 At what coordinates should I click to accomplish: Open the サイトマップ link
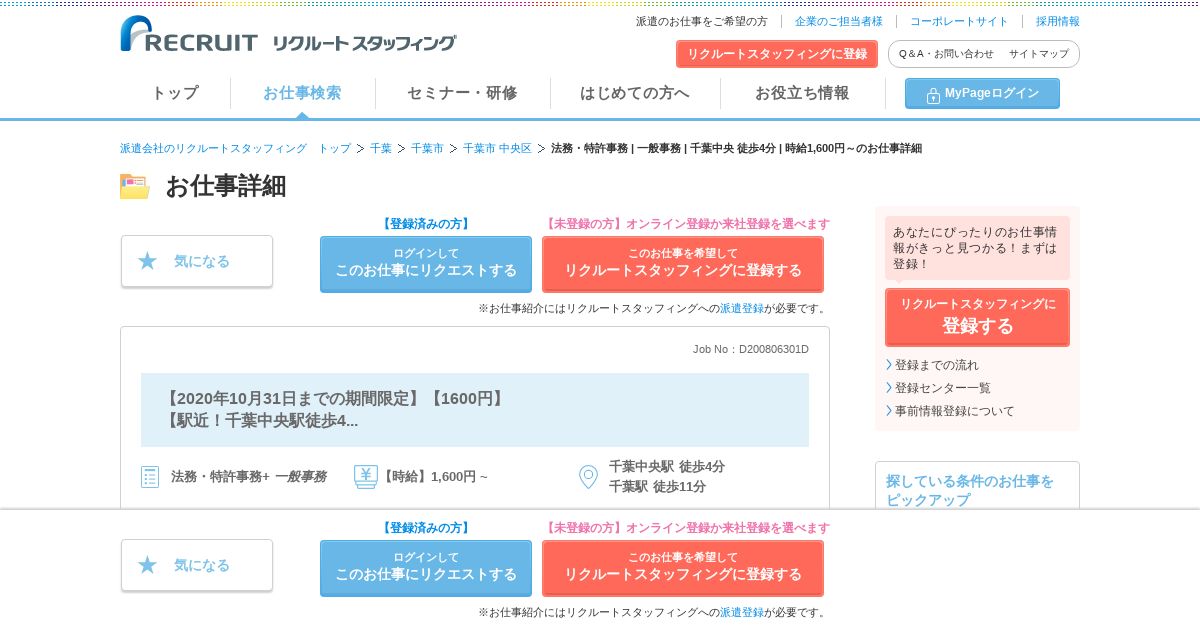[x=1039, y=54]
